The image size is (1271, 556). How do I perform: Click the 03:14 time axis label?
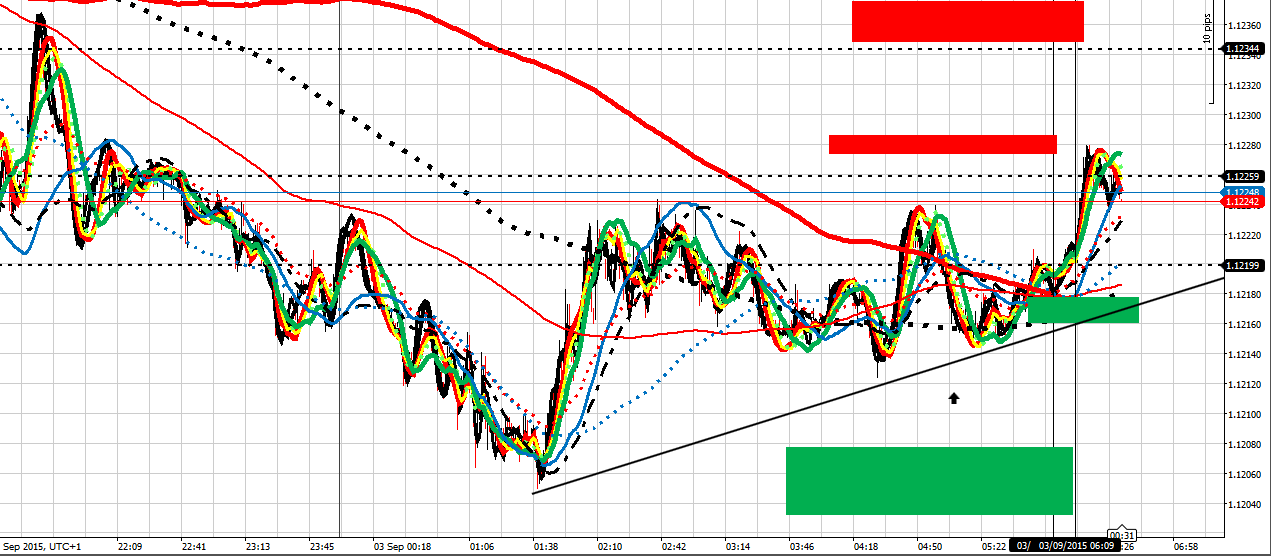pos(738,547)
